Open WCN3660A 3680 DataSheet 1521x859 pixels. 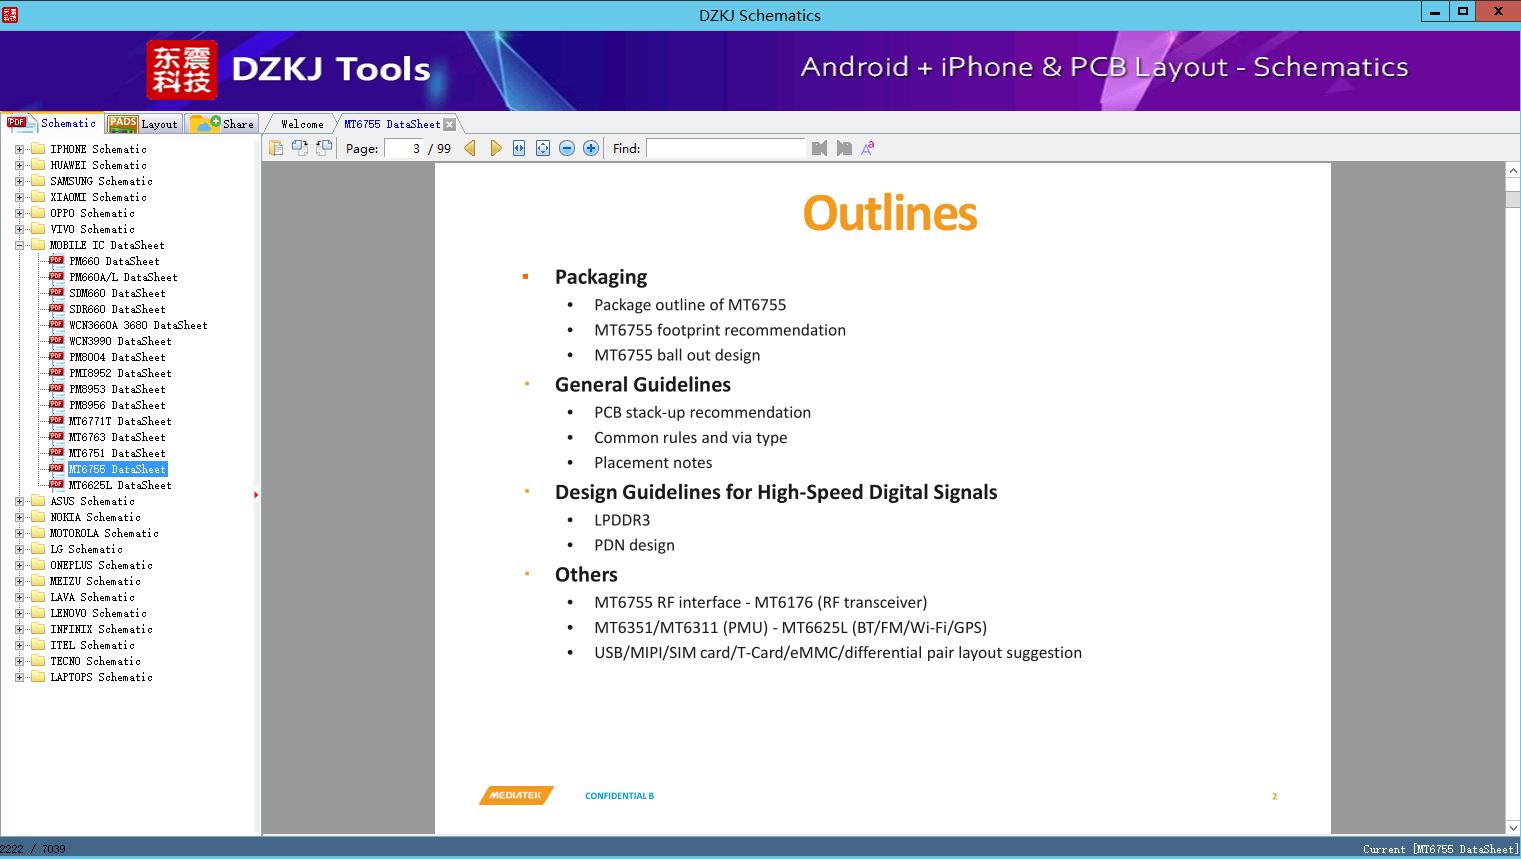point(138,325)
